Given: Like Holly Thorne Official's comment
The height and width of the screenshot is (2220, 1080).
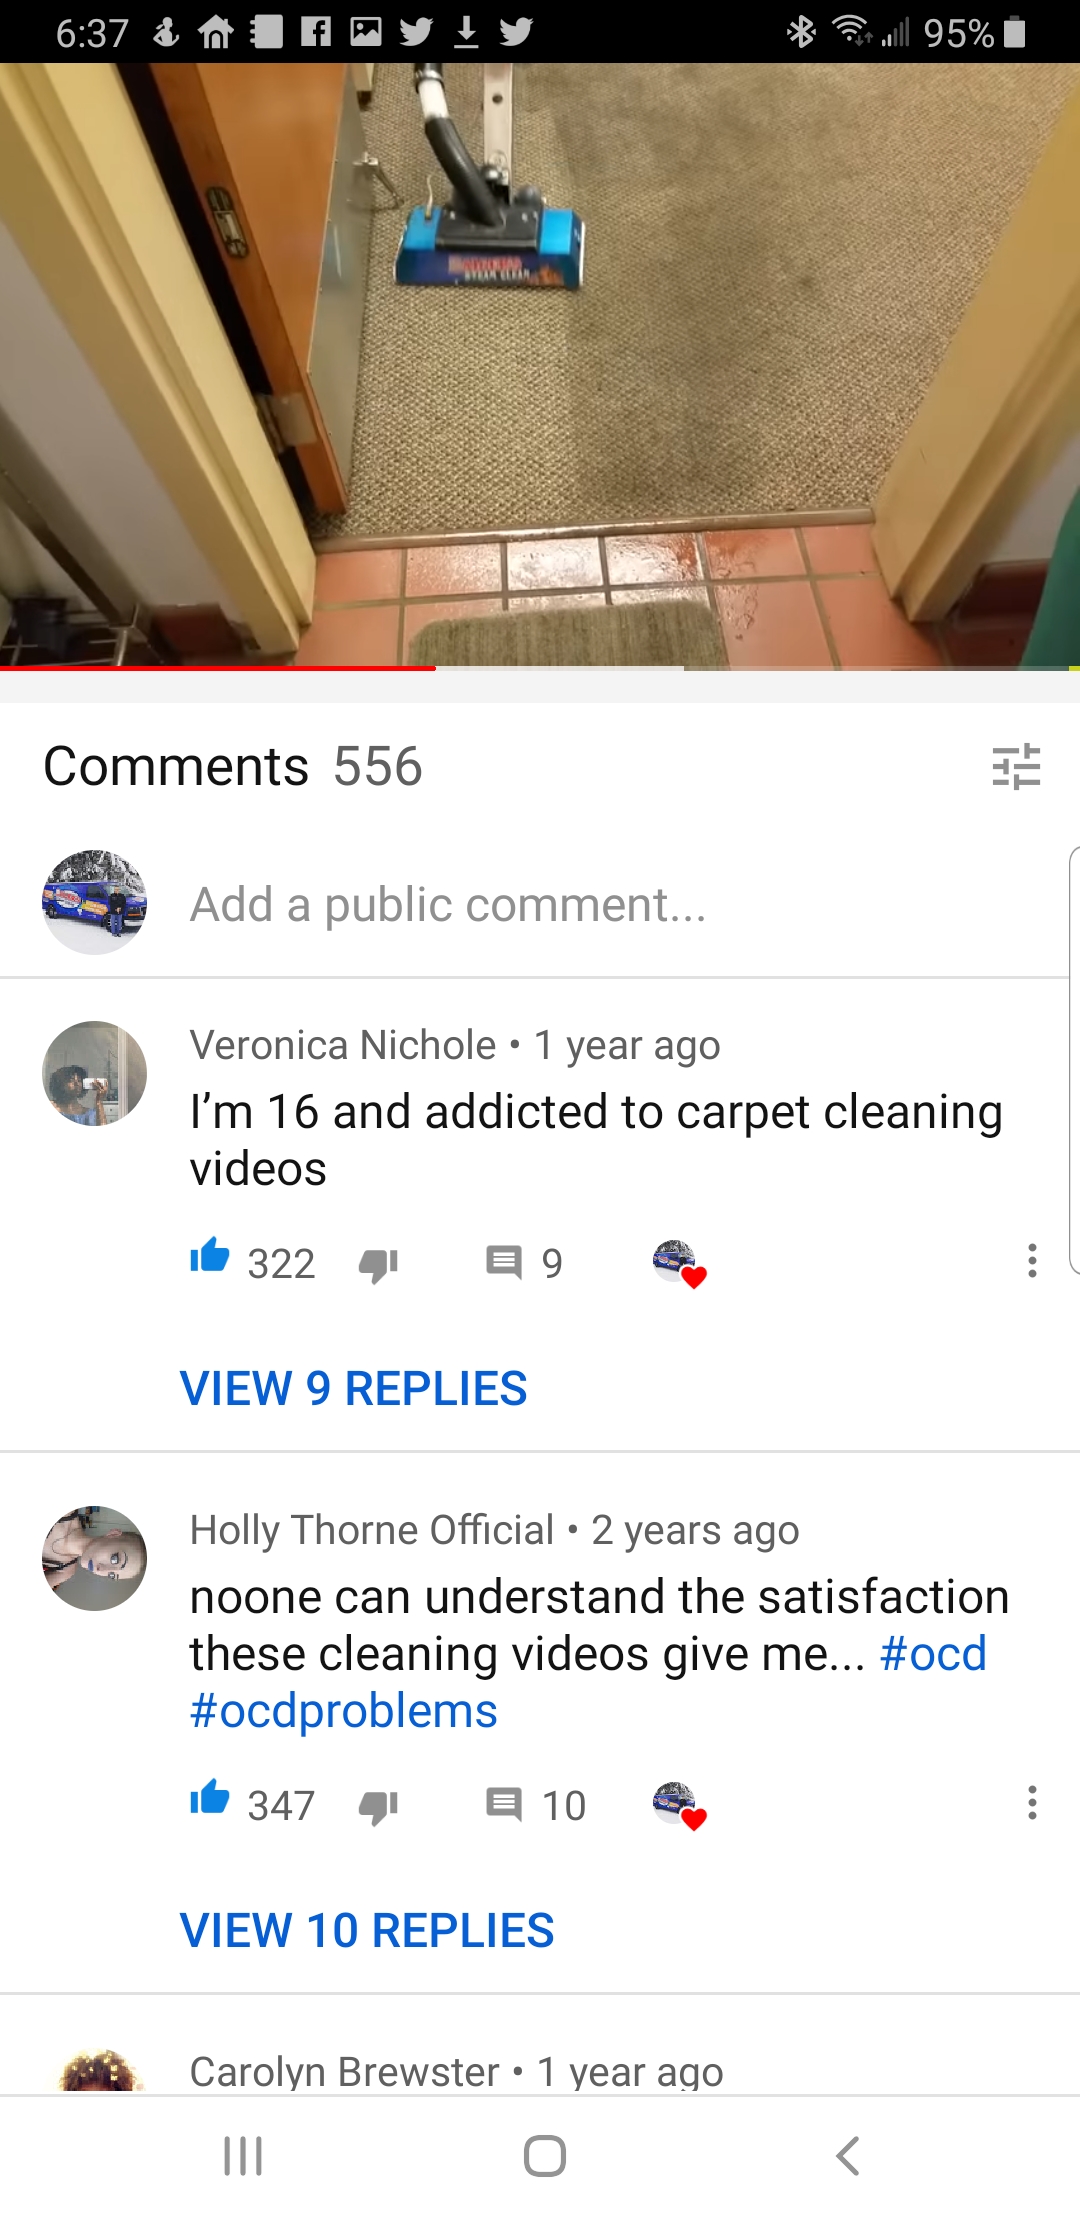Looking at the screenshot, I should tap(210, 1798).
